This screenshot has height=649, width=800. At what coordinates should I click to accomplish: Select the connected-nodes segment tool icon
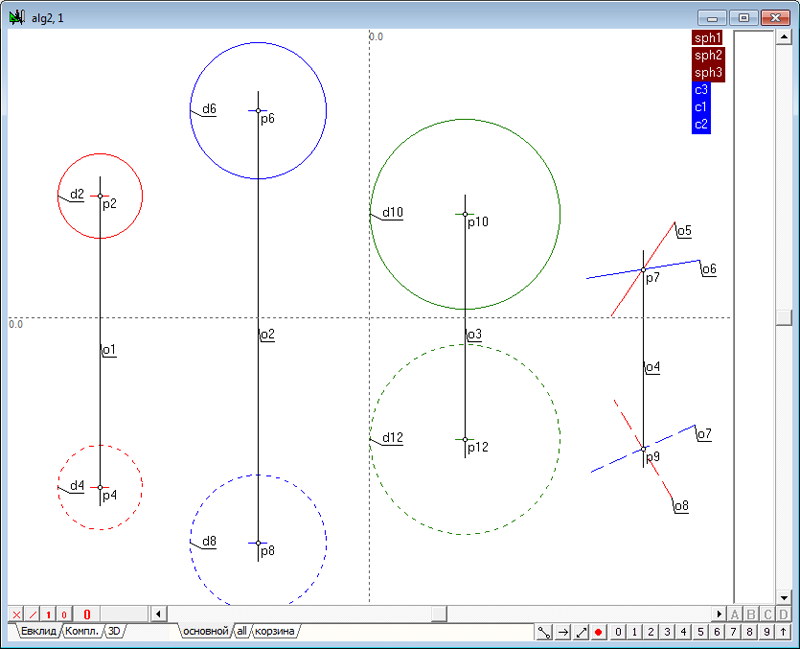pyautogui.click(x=544, y=632)
